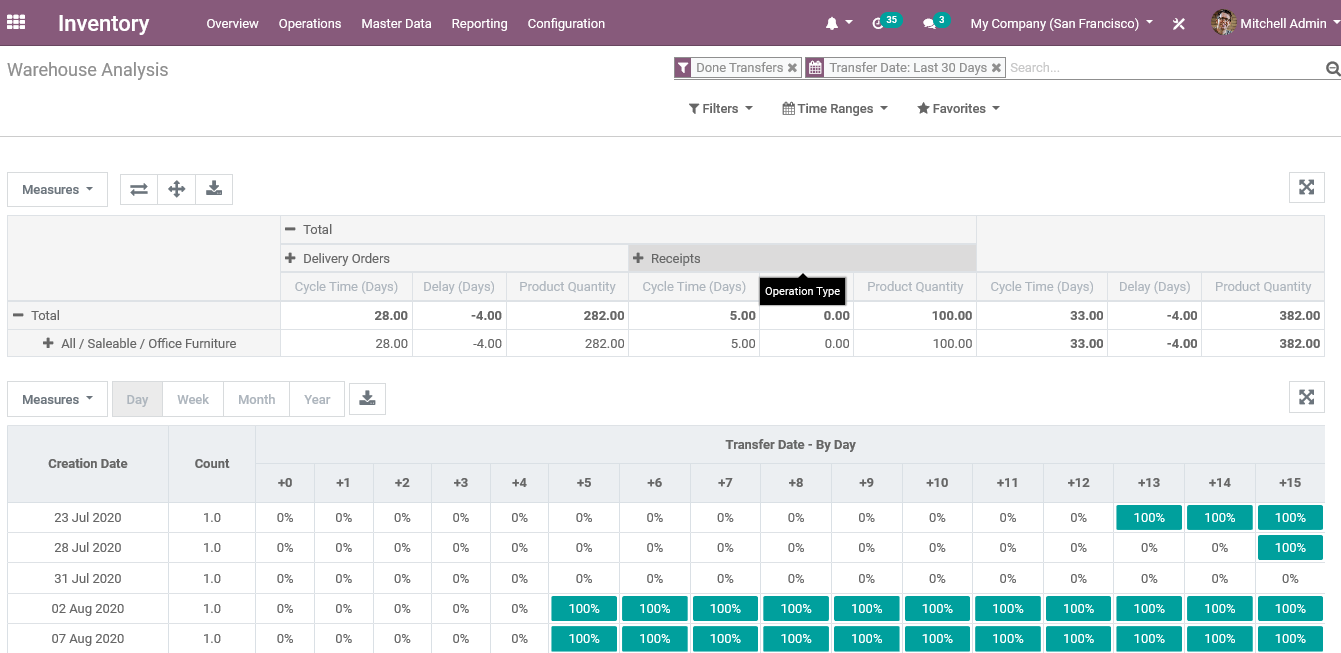Click Mitchell Admin avatar picture

coord(1223,22)
